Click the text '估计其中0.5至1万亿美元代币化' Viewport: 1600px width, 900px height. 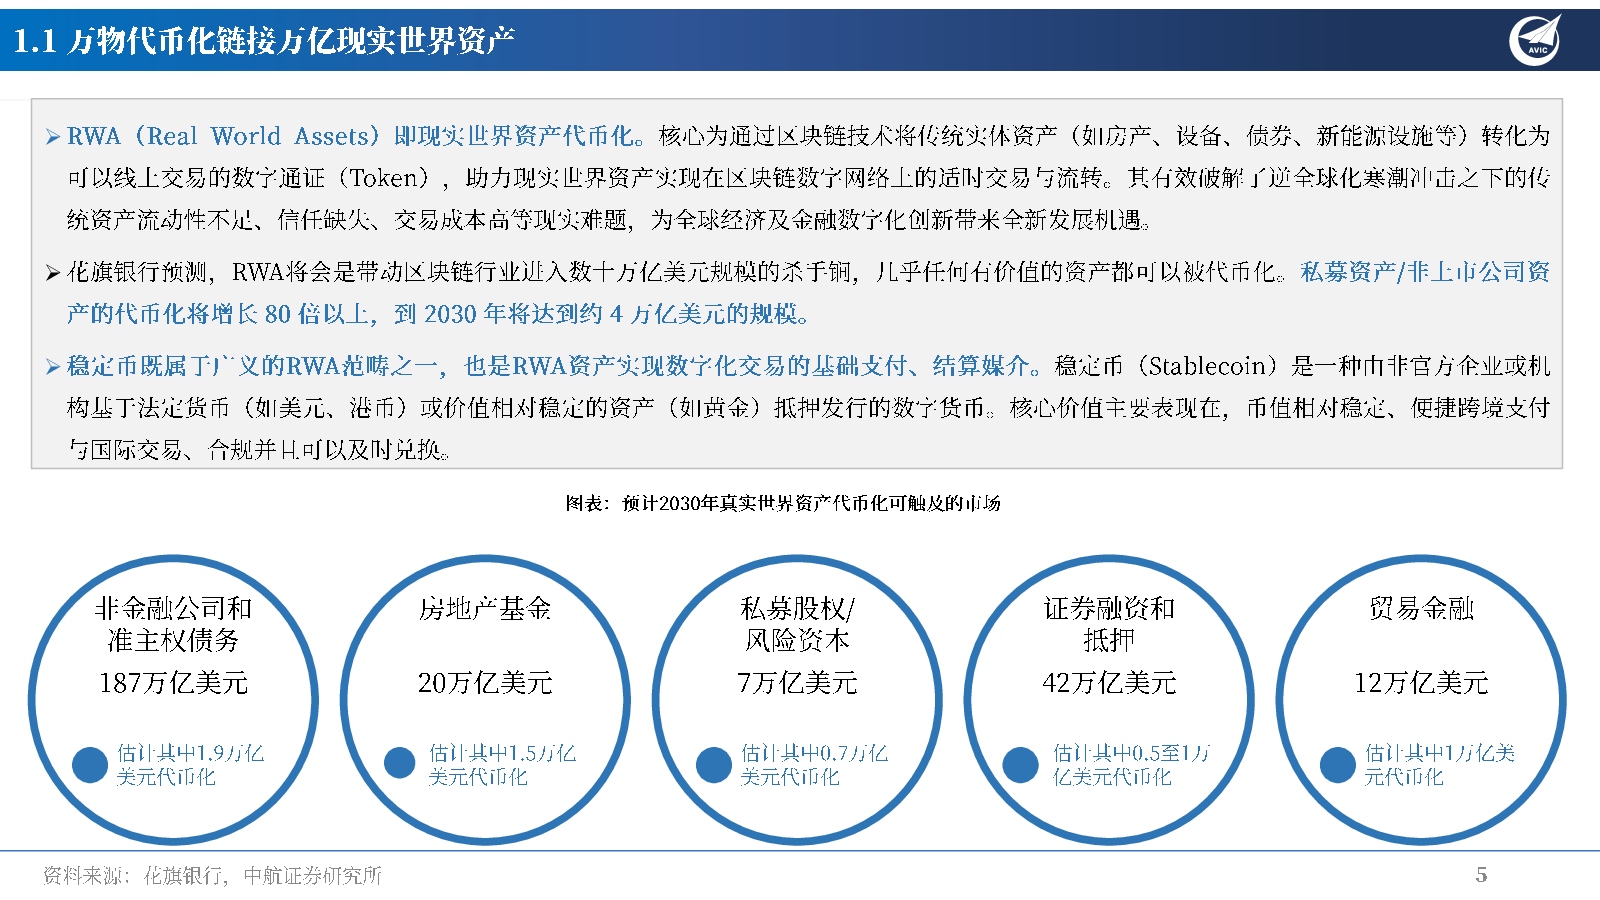click(1132, 765)
